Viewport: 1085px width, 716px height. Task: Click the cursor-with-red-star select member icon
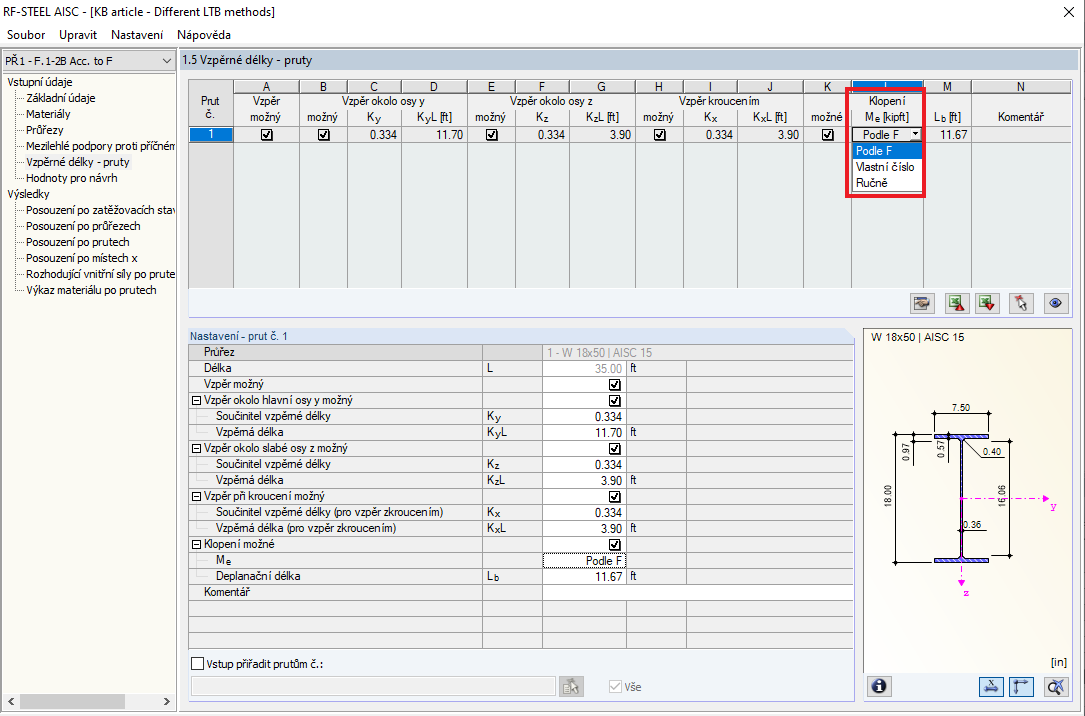coord(1021,303)
